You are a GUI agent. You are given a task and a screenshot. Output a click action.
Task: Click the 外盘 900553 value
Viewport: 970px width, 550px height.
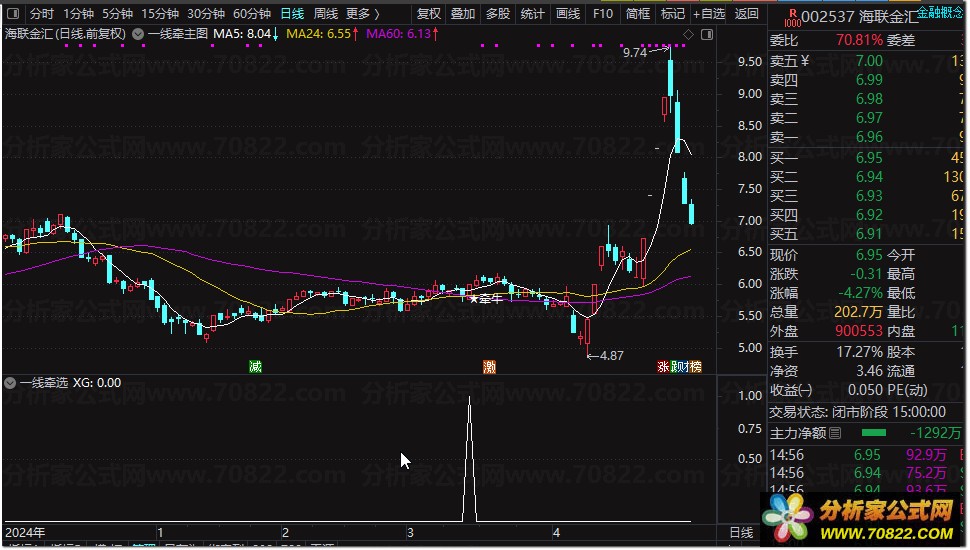(859, 331)
